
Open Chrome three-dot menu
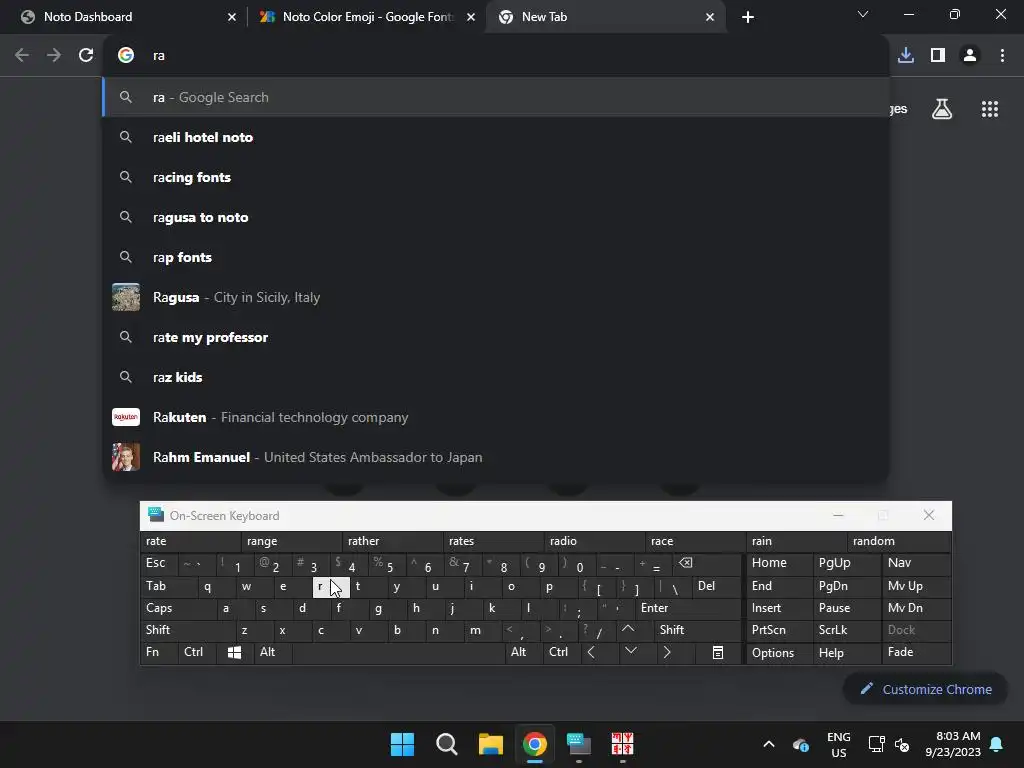click(1002, 56)
